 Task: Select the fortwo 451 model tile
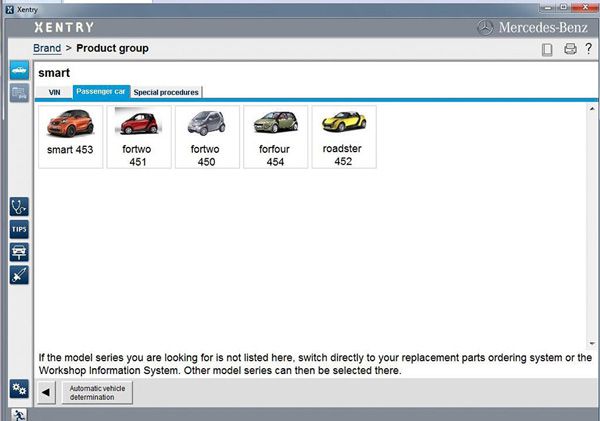(x=139, y=137)
